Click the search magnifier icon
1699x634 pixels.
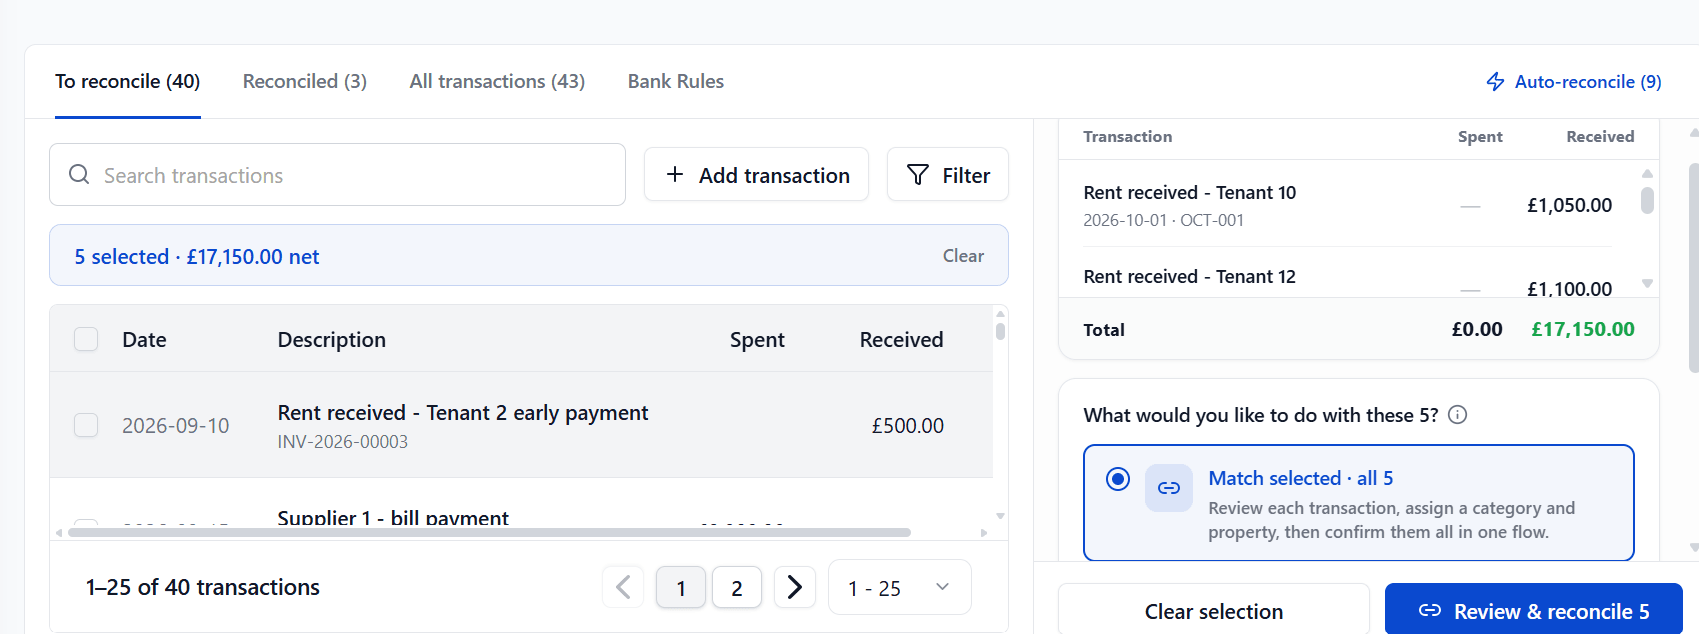(79, 175)
